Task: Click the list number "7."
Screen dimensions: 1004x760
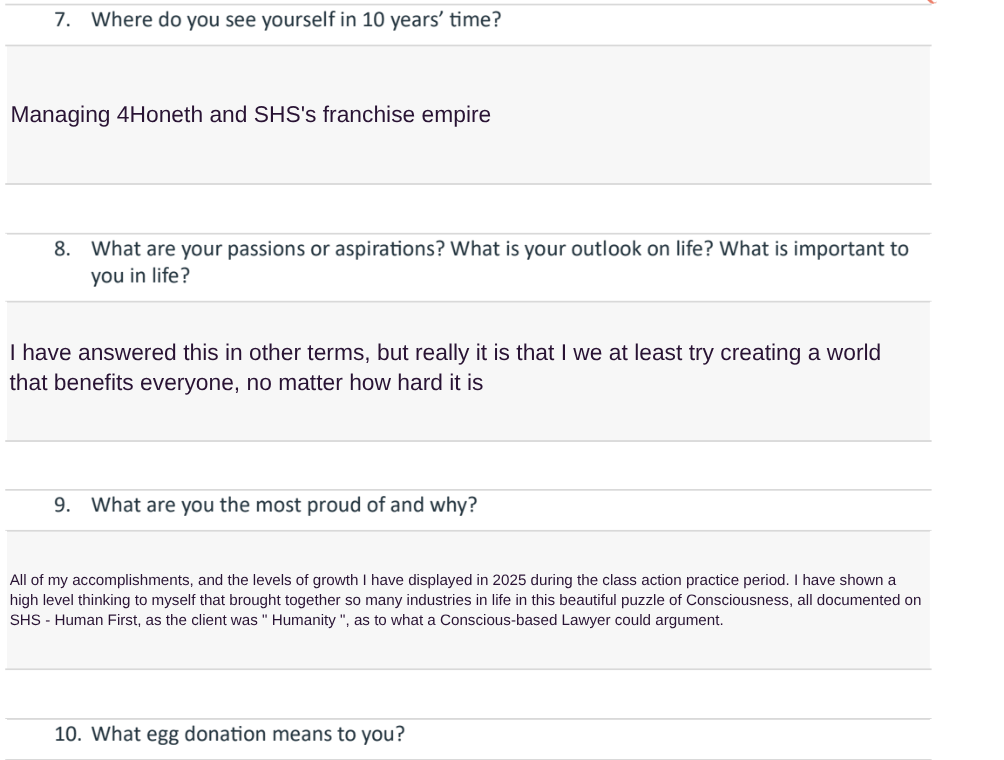Action: [x=62, y=19]
